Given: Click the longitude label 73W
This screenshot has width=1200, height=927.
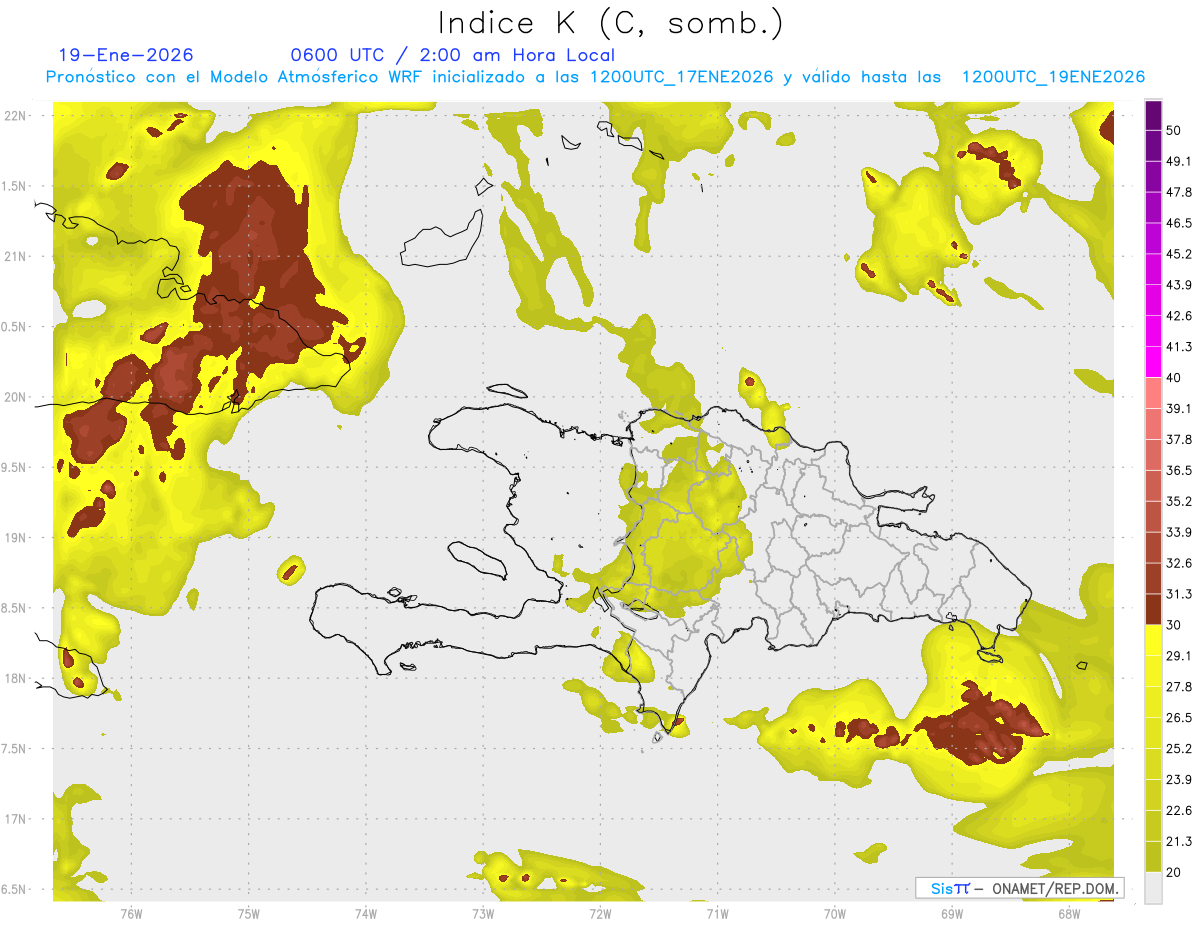Looking at the screenshot, I should [483, 914].
